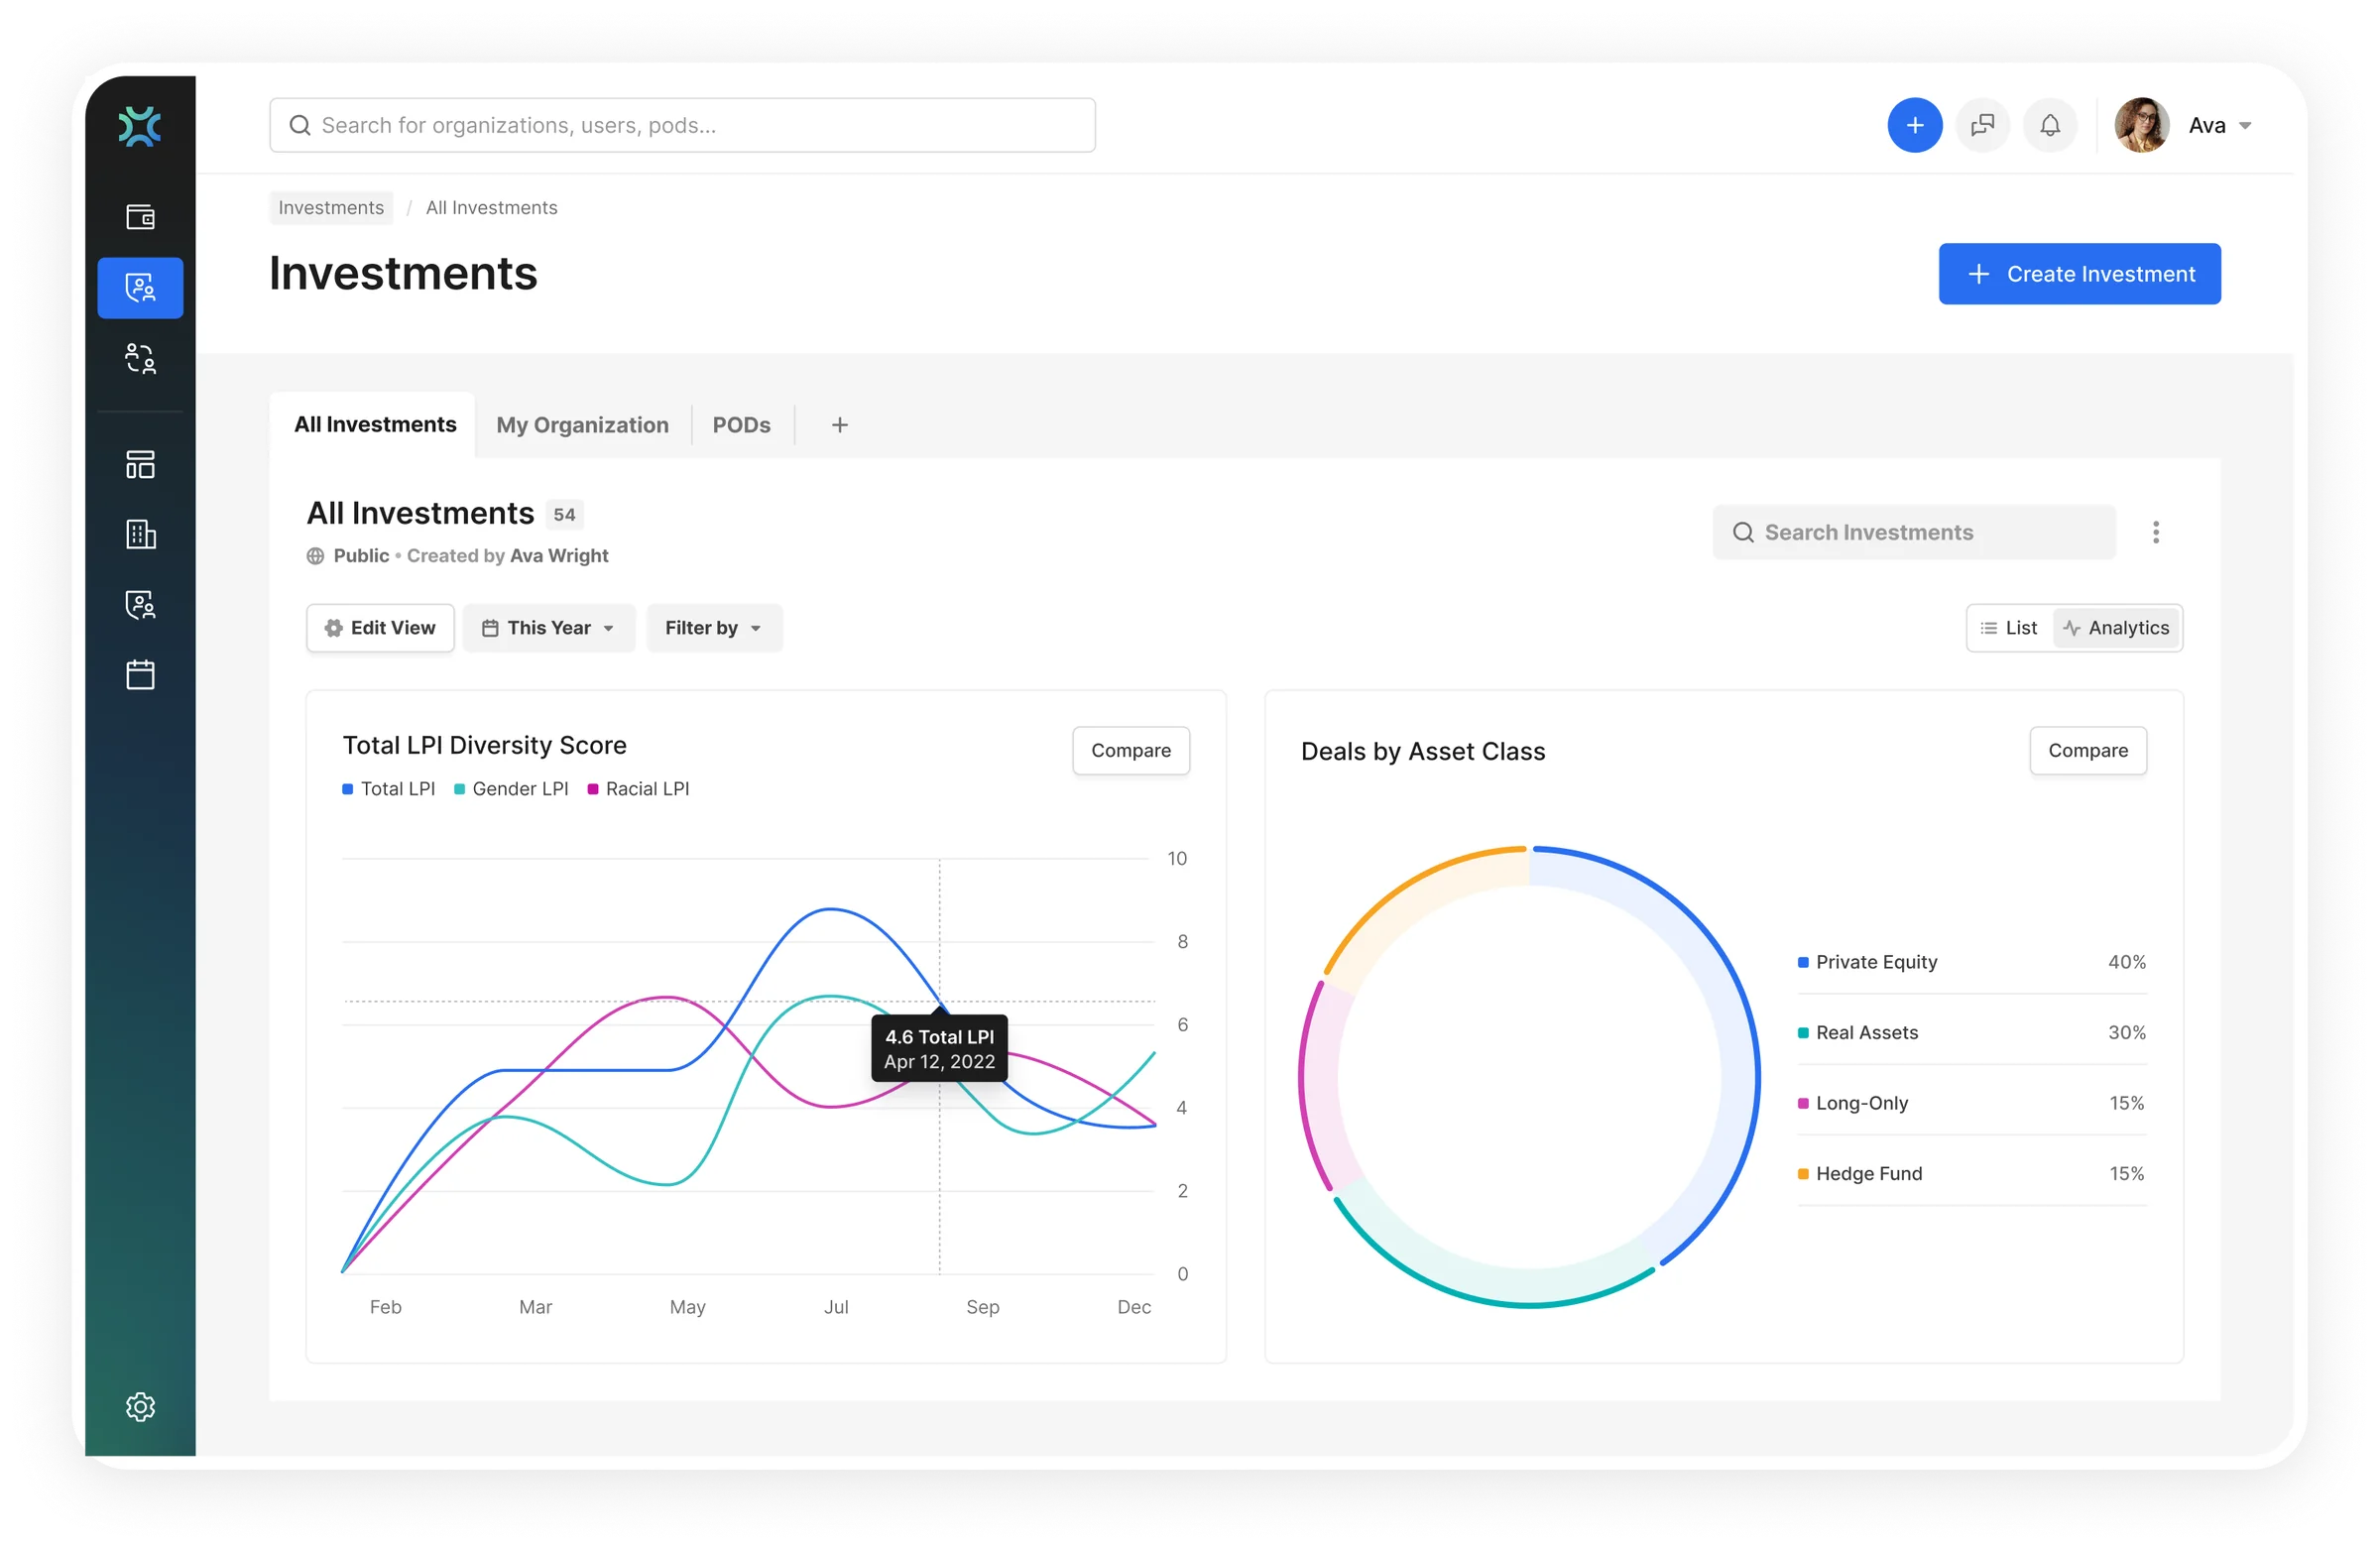Toggle the Total LPI legend item
Screen dimensions: 2380x1551
pos(388,789)
